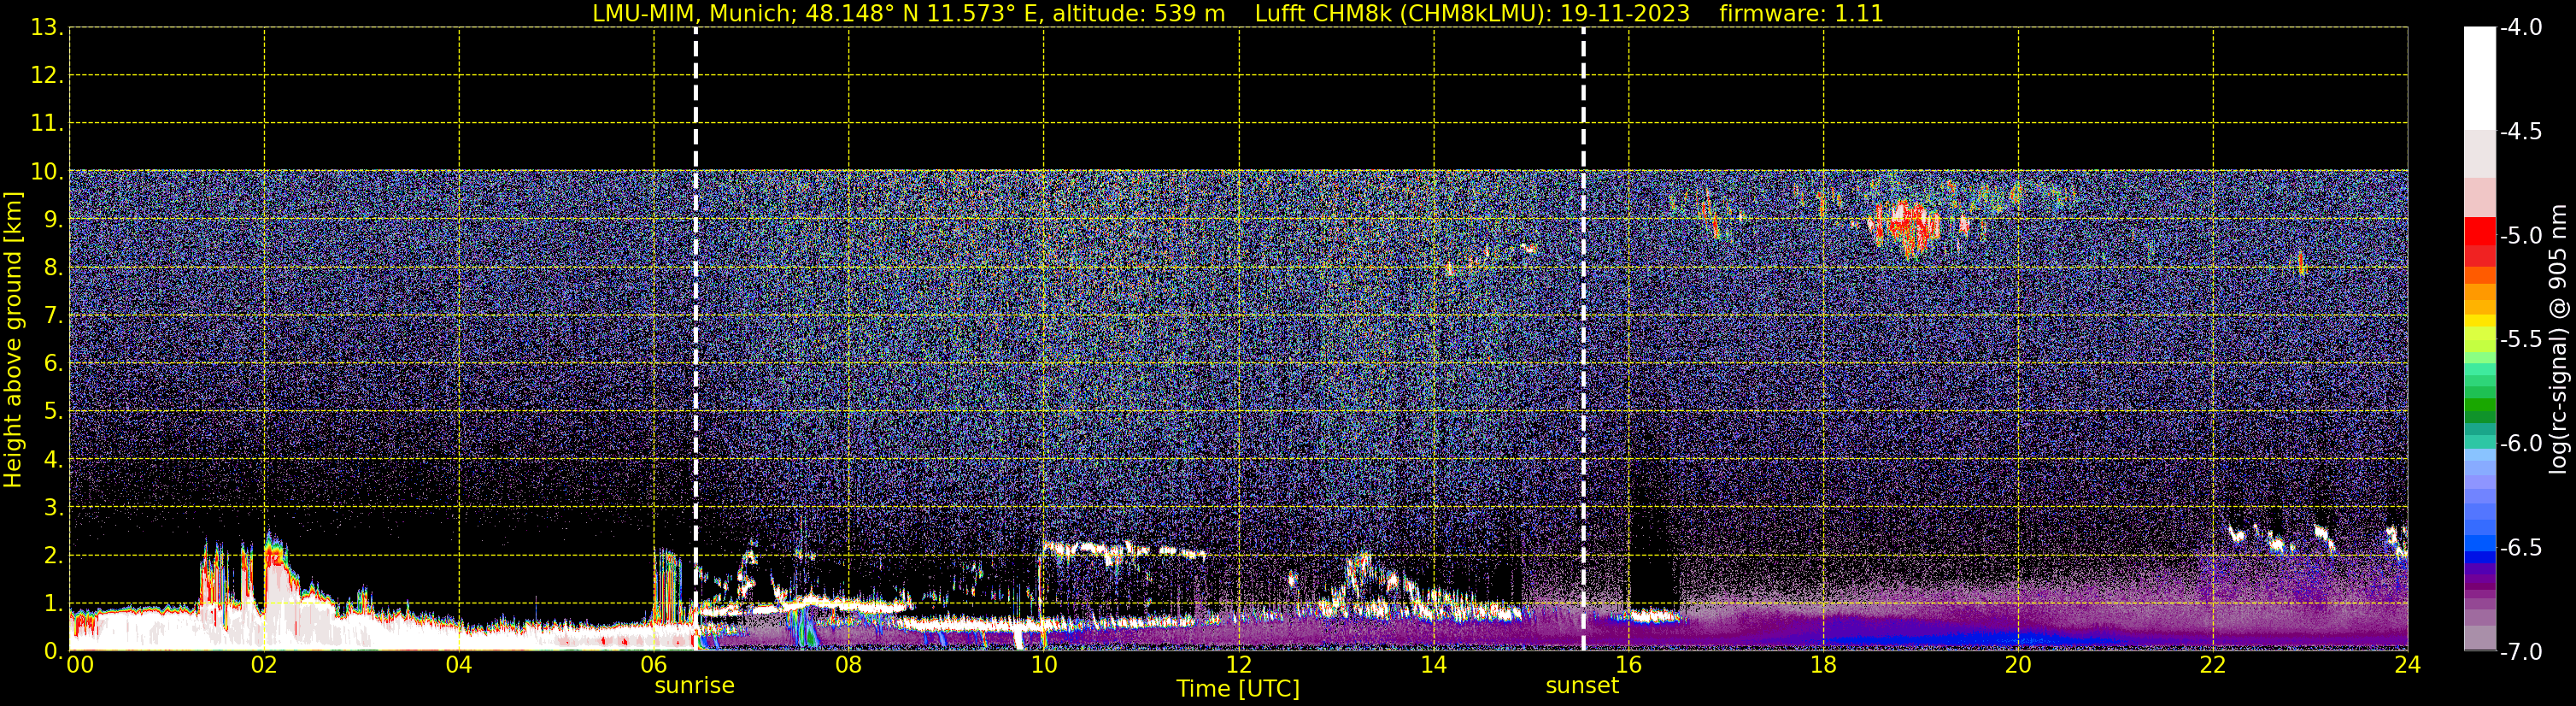Click the time axis tick label "08"
The image size is (2576, 706).
tap(849, 665)
